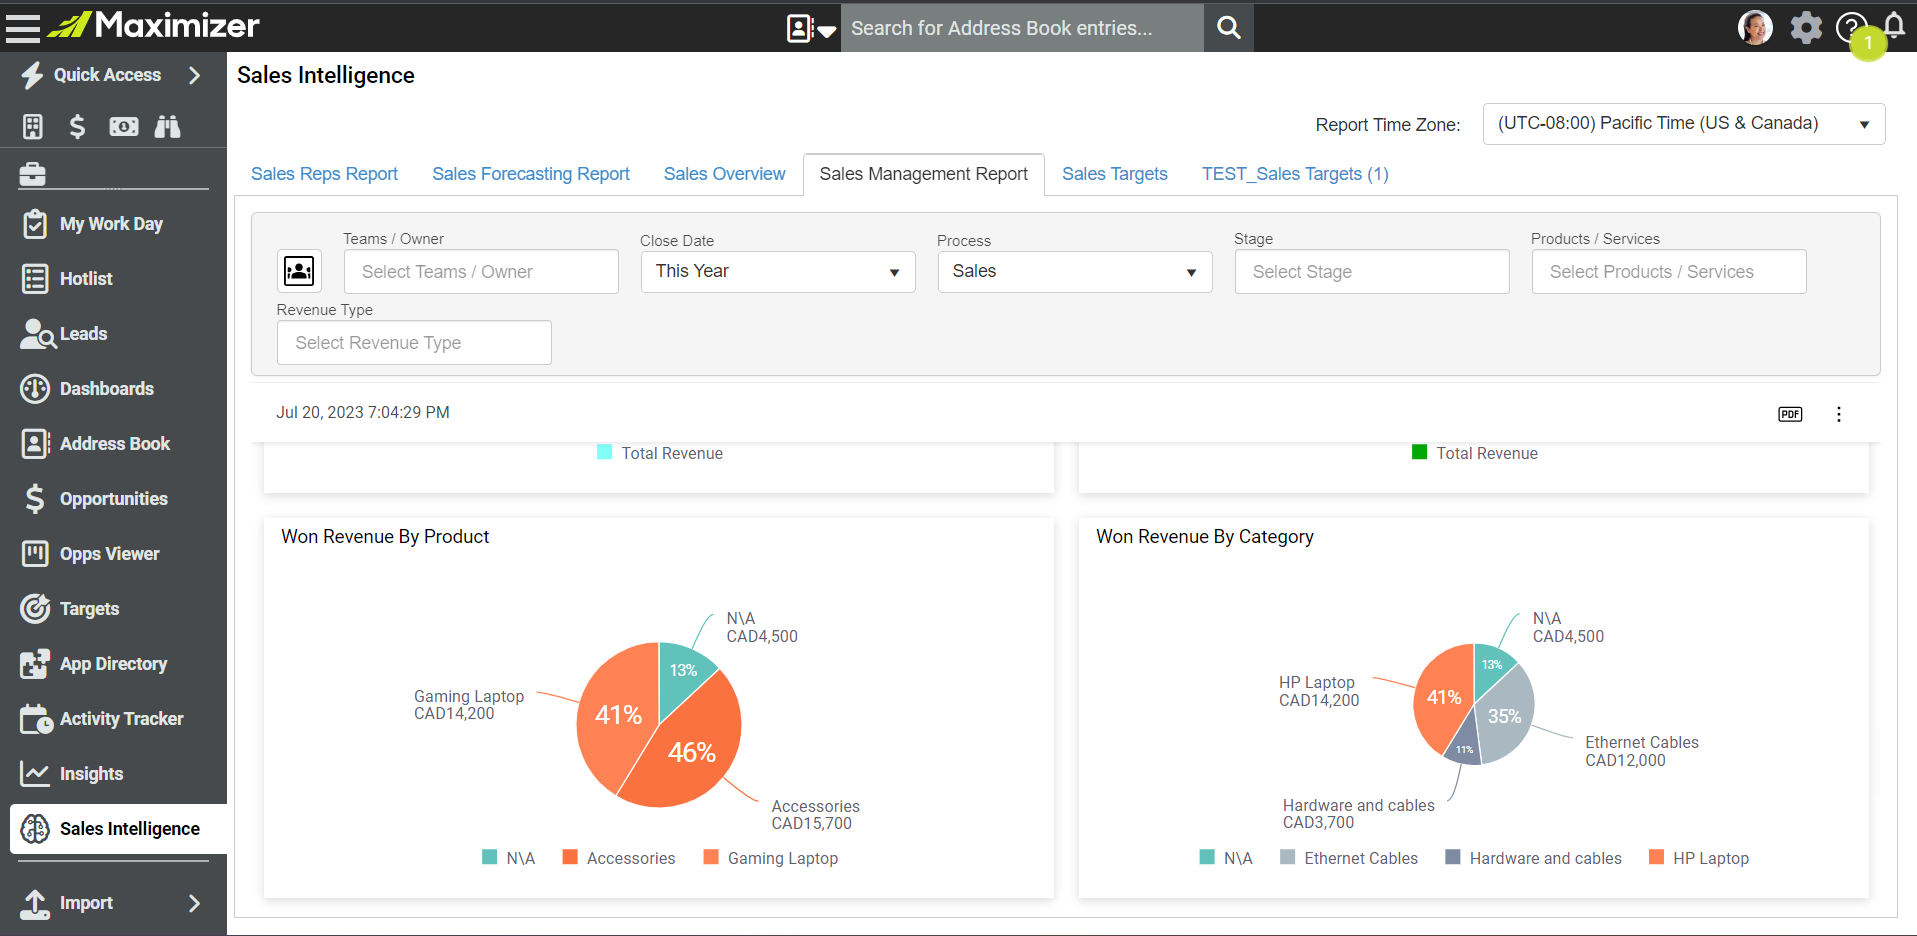1917x936 pixels.
Task: Click the 35% Ethernet Cables pie slice
Action: tap(1503, 716)
